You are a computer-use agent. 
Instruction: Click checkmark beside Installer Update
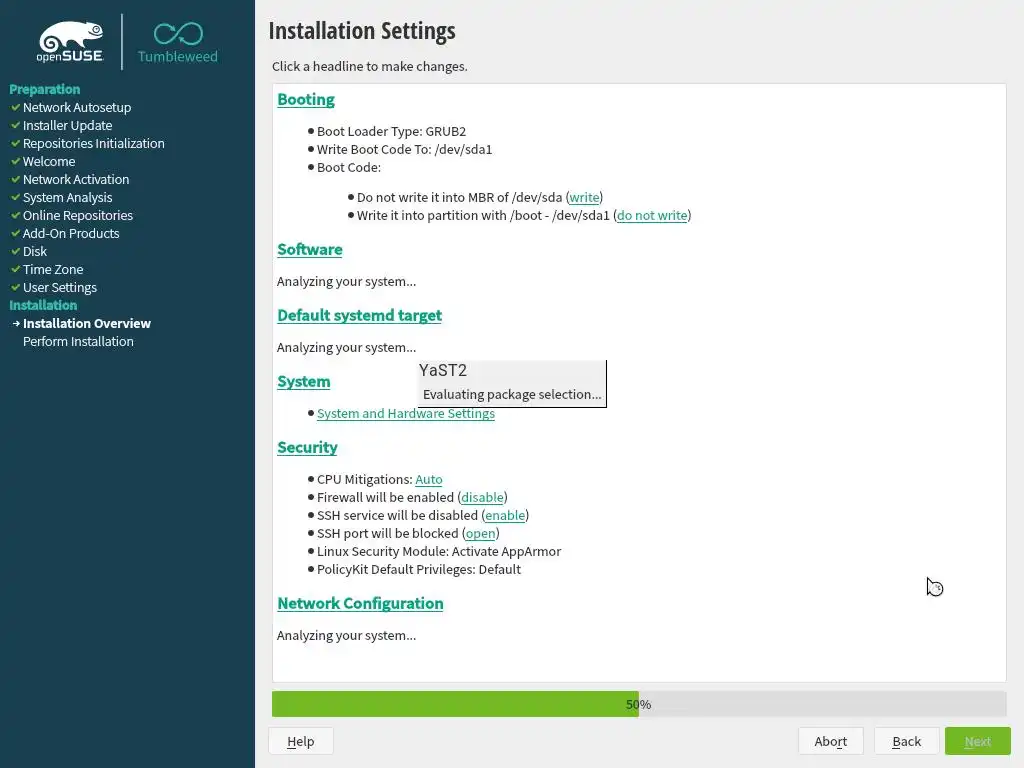point(16,125)
